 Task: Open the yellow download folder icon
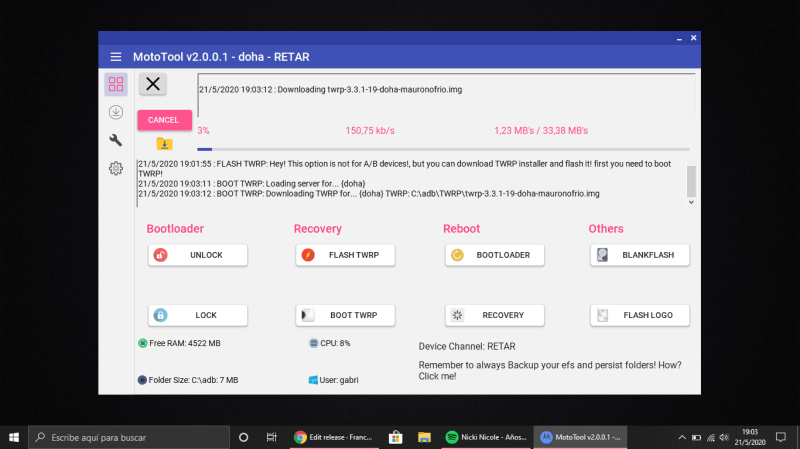[x=164, y=144]
